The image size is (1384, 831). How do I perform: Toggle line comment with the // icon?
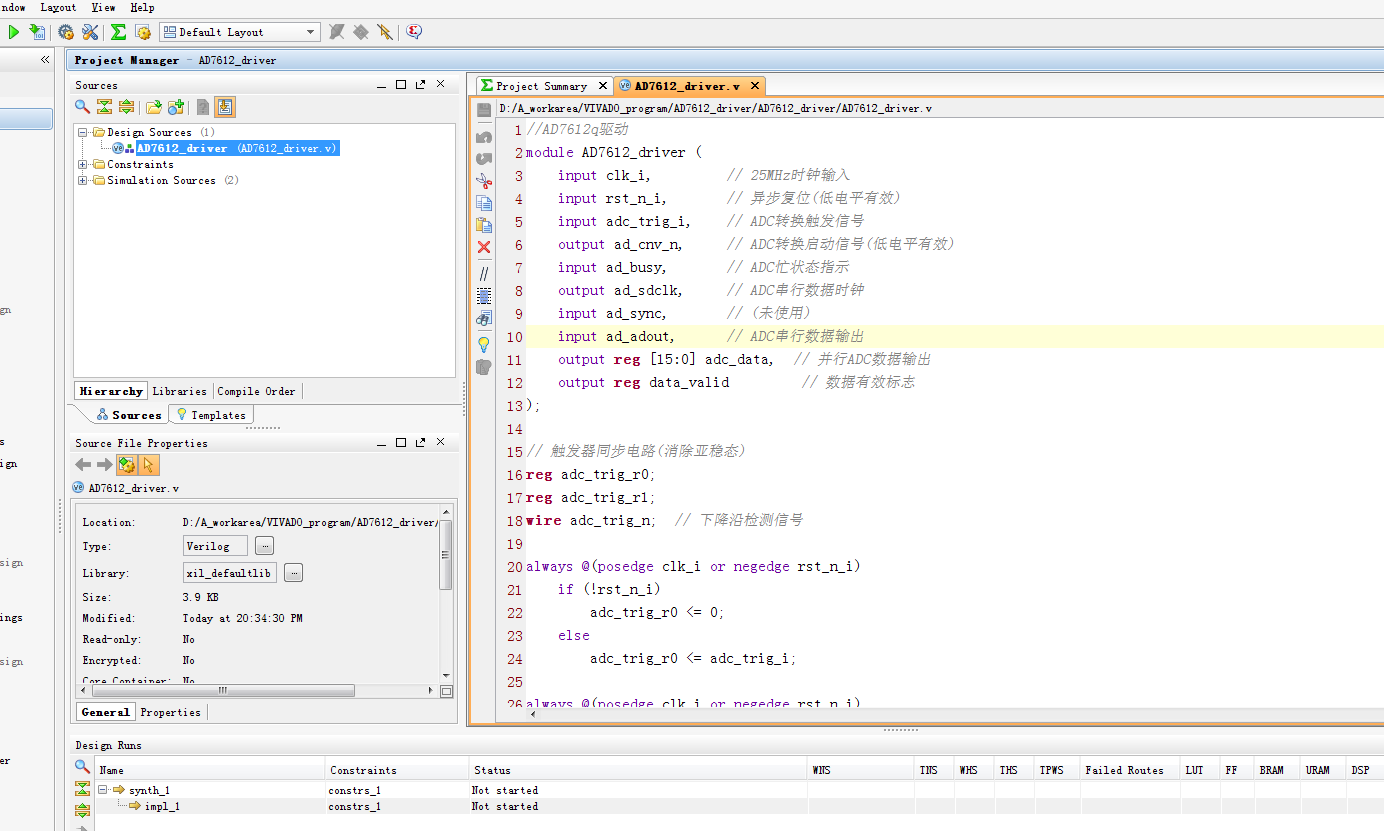(484, 273)
